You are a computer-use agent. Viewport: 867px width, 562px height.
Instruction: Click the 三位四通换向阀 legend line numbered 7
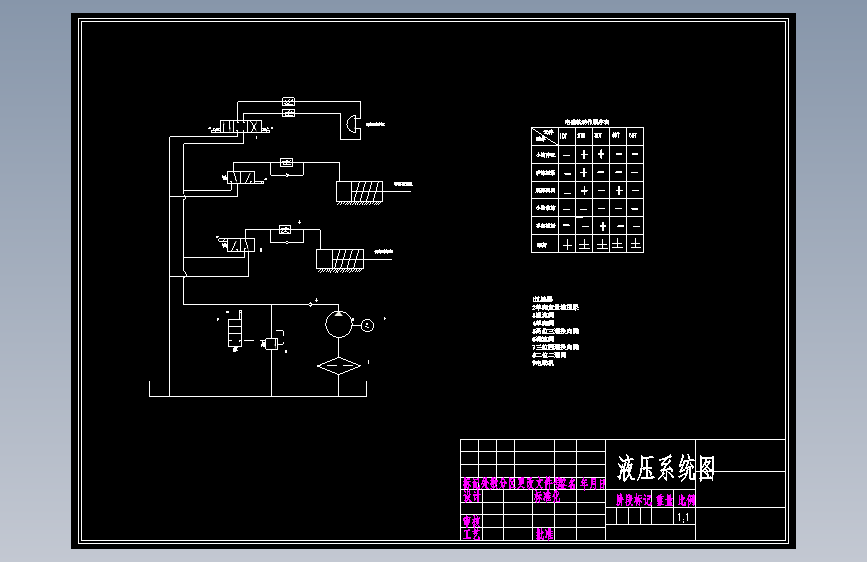pyautogui.click(x=556, y=347)
